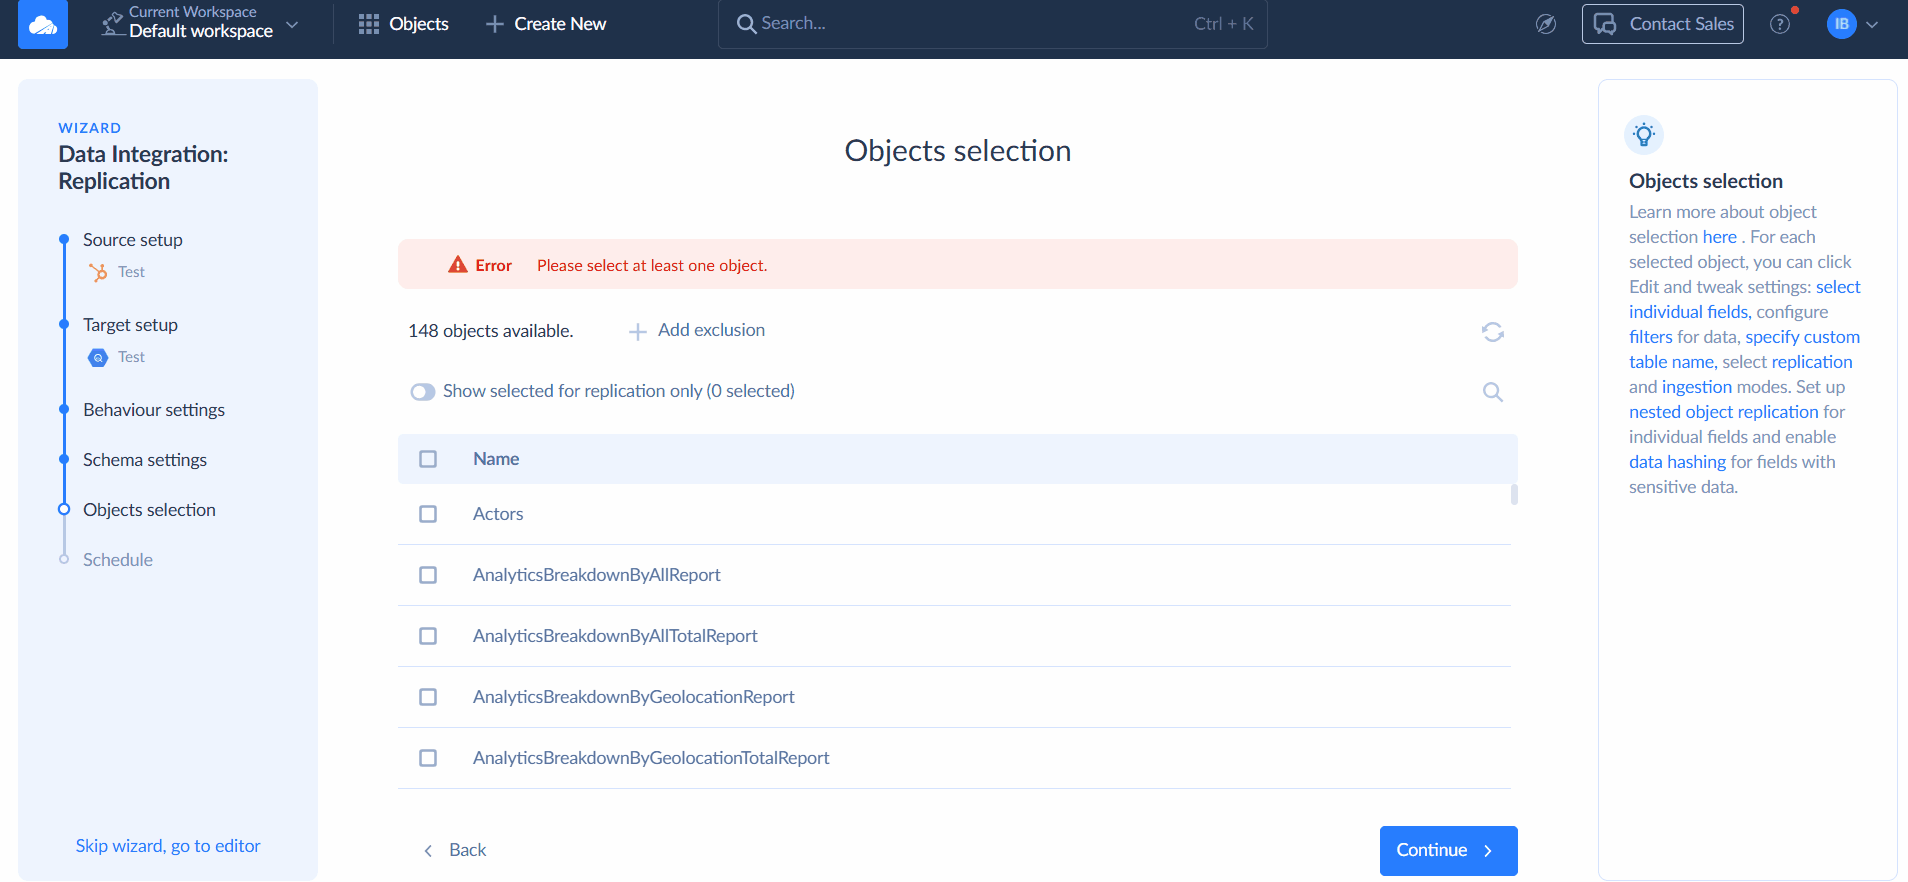
Task: Open the Skyvia cloud logo home
Action: [43, 24]
